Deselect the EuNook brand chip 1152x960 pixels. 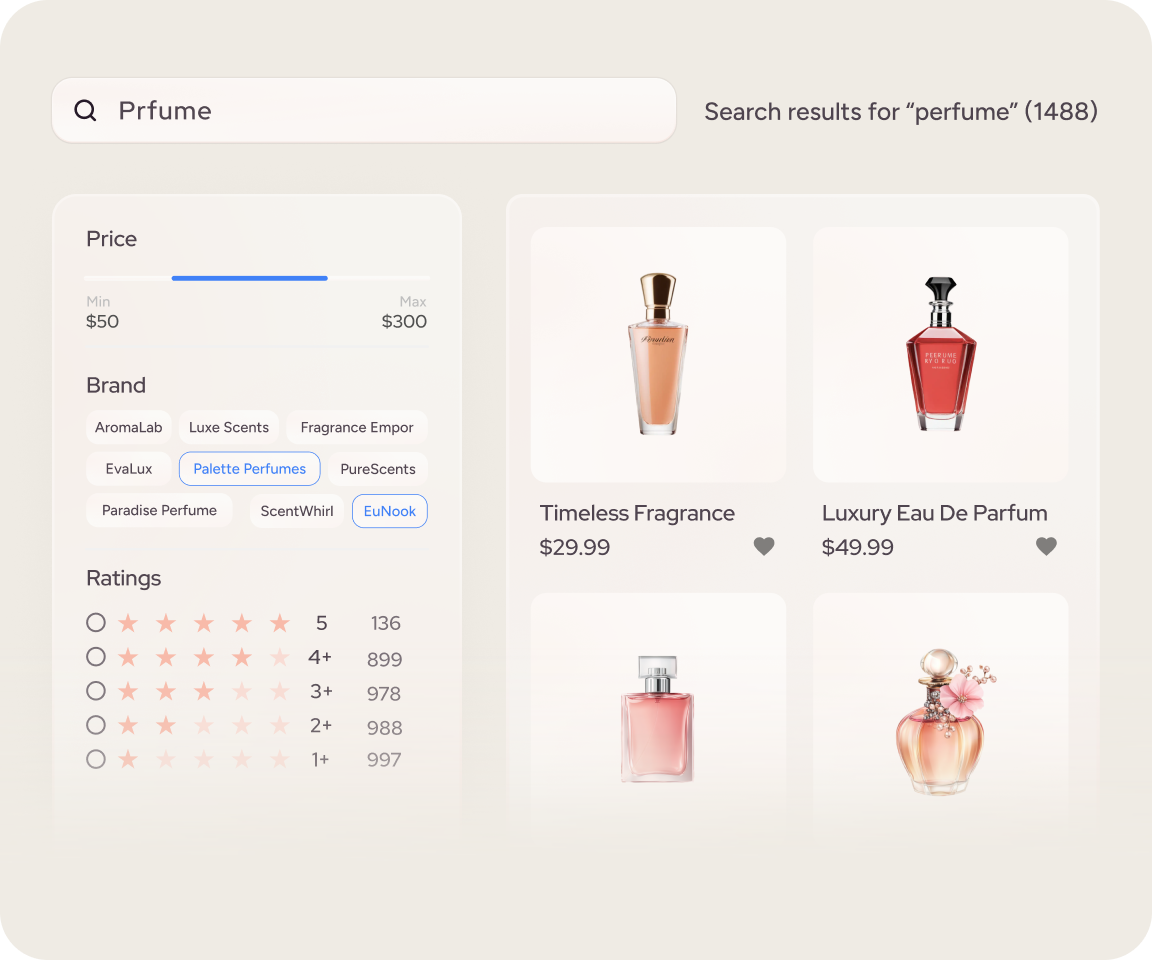tap(389, 511)
